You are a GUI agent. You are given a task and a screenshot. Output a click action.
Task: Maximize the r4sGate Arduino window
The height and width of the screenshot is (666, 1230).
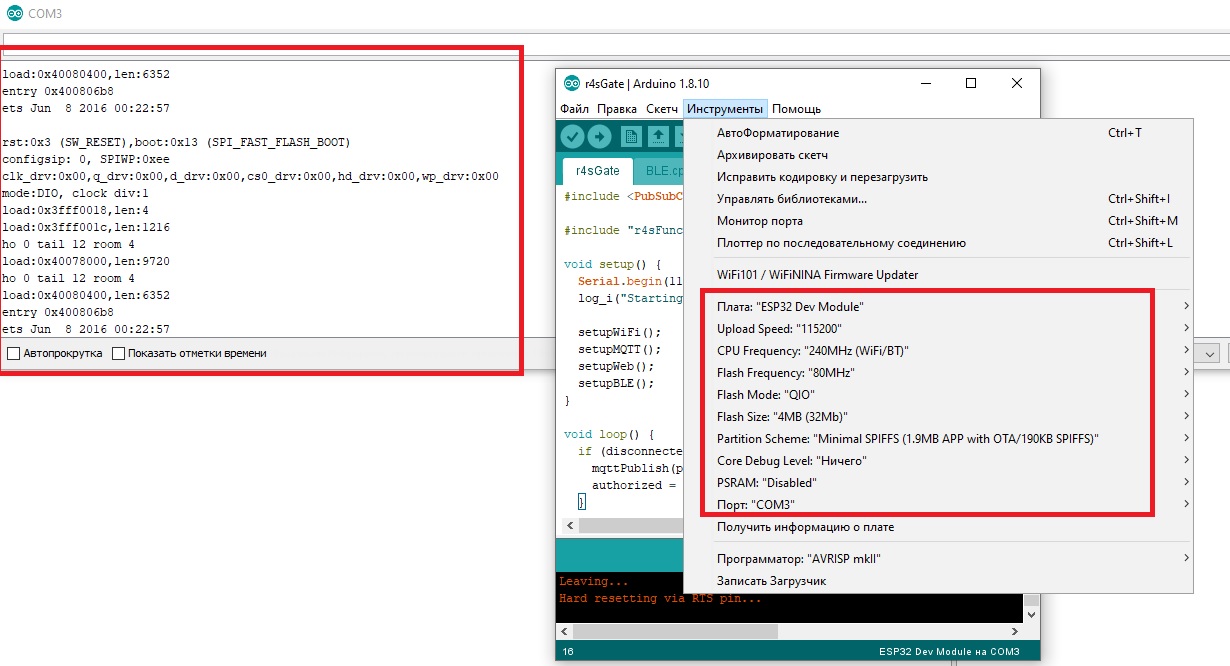click(x=970, y=84)
